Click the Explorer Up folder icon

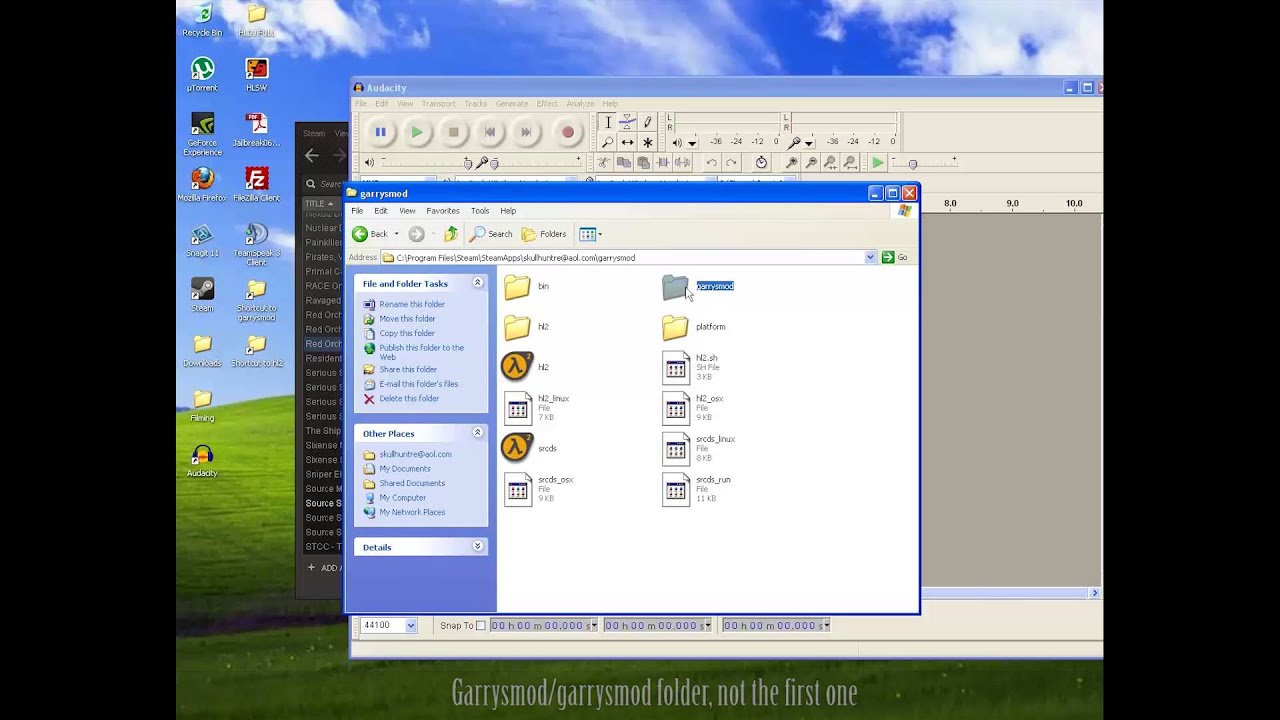pos(451,234)
